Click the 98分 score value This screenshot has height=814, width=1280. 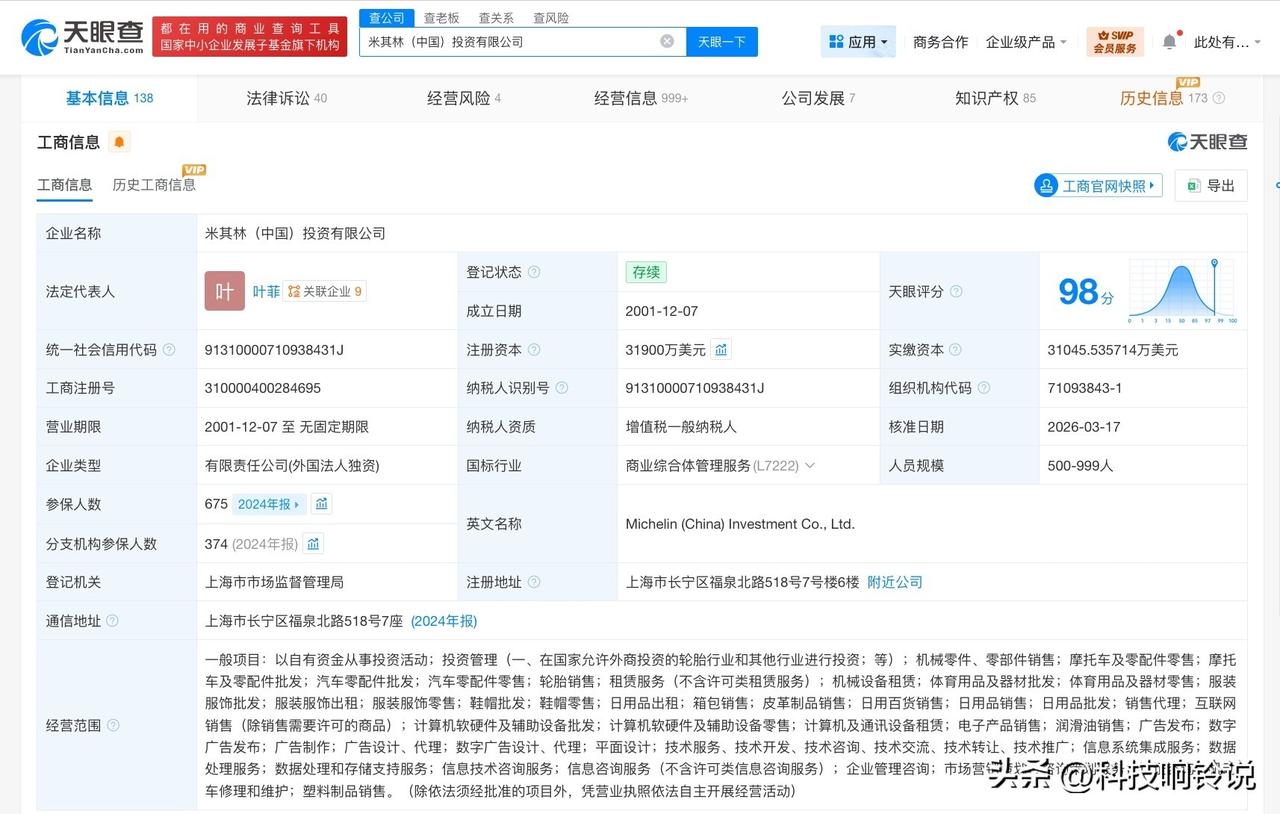[1086, 291]
